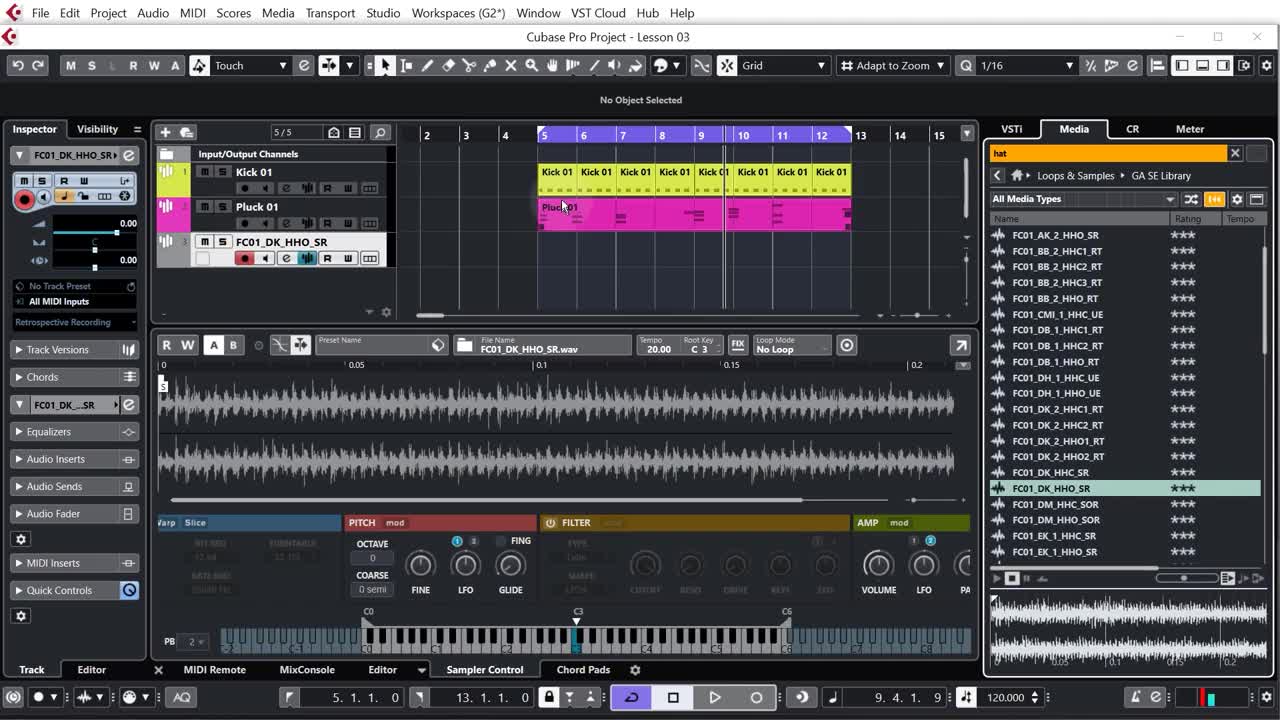Viewport: 1280px width, 720px height.
Task: Open Grid snap type dropdown
Action: (x=783, y=65)
